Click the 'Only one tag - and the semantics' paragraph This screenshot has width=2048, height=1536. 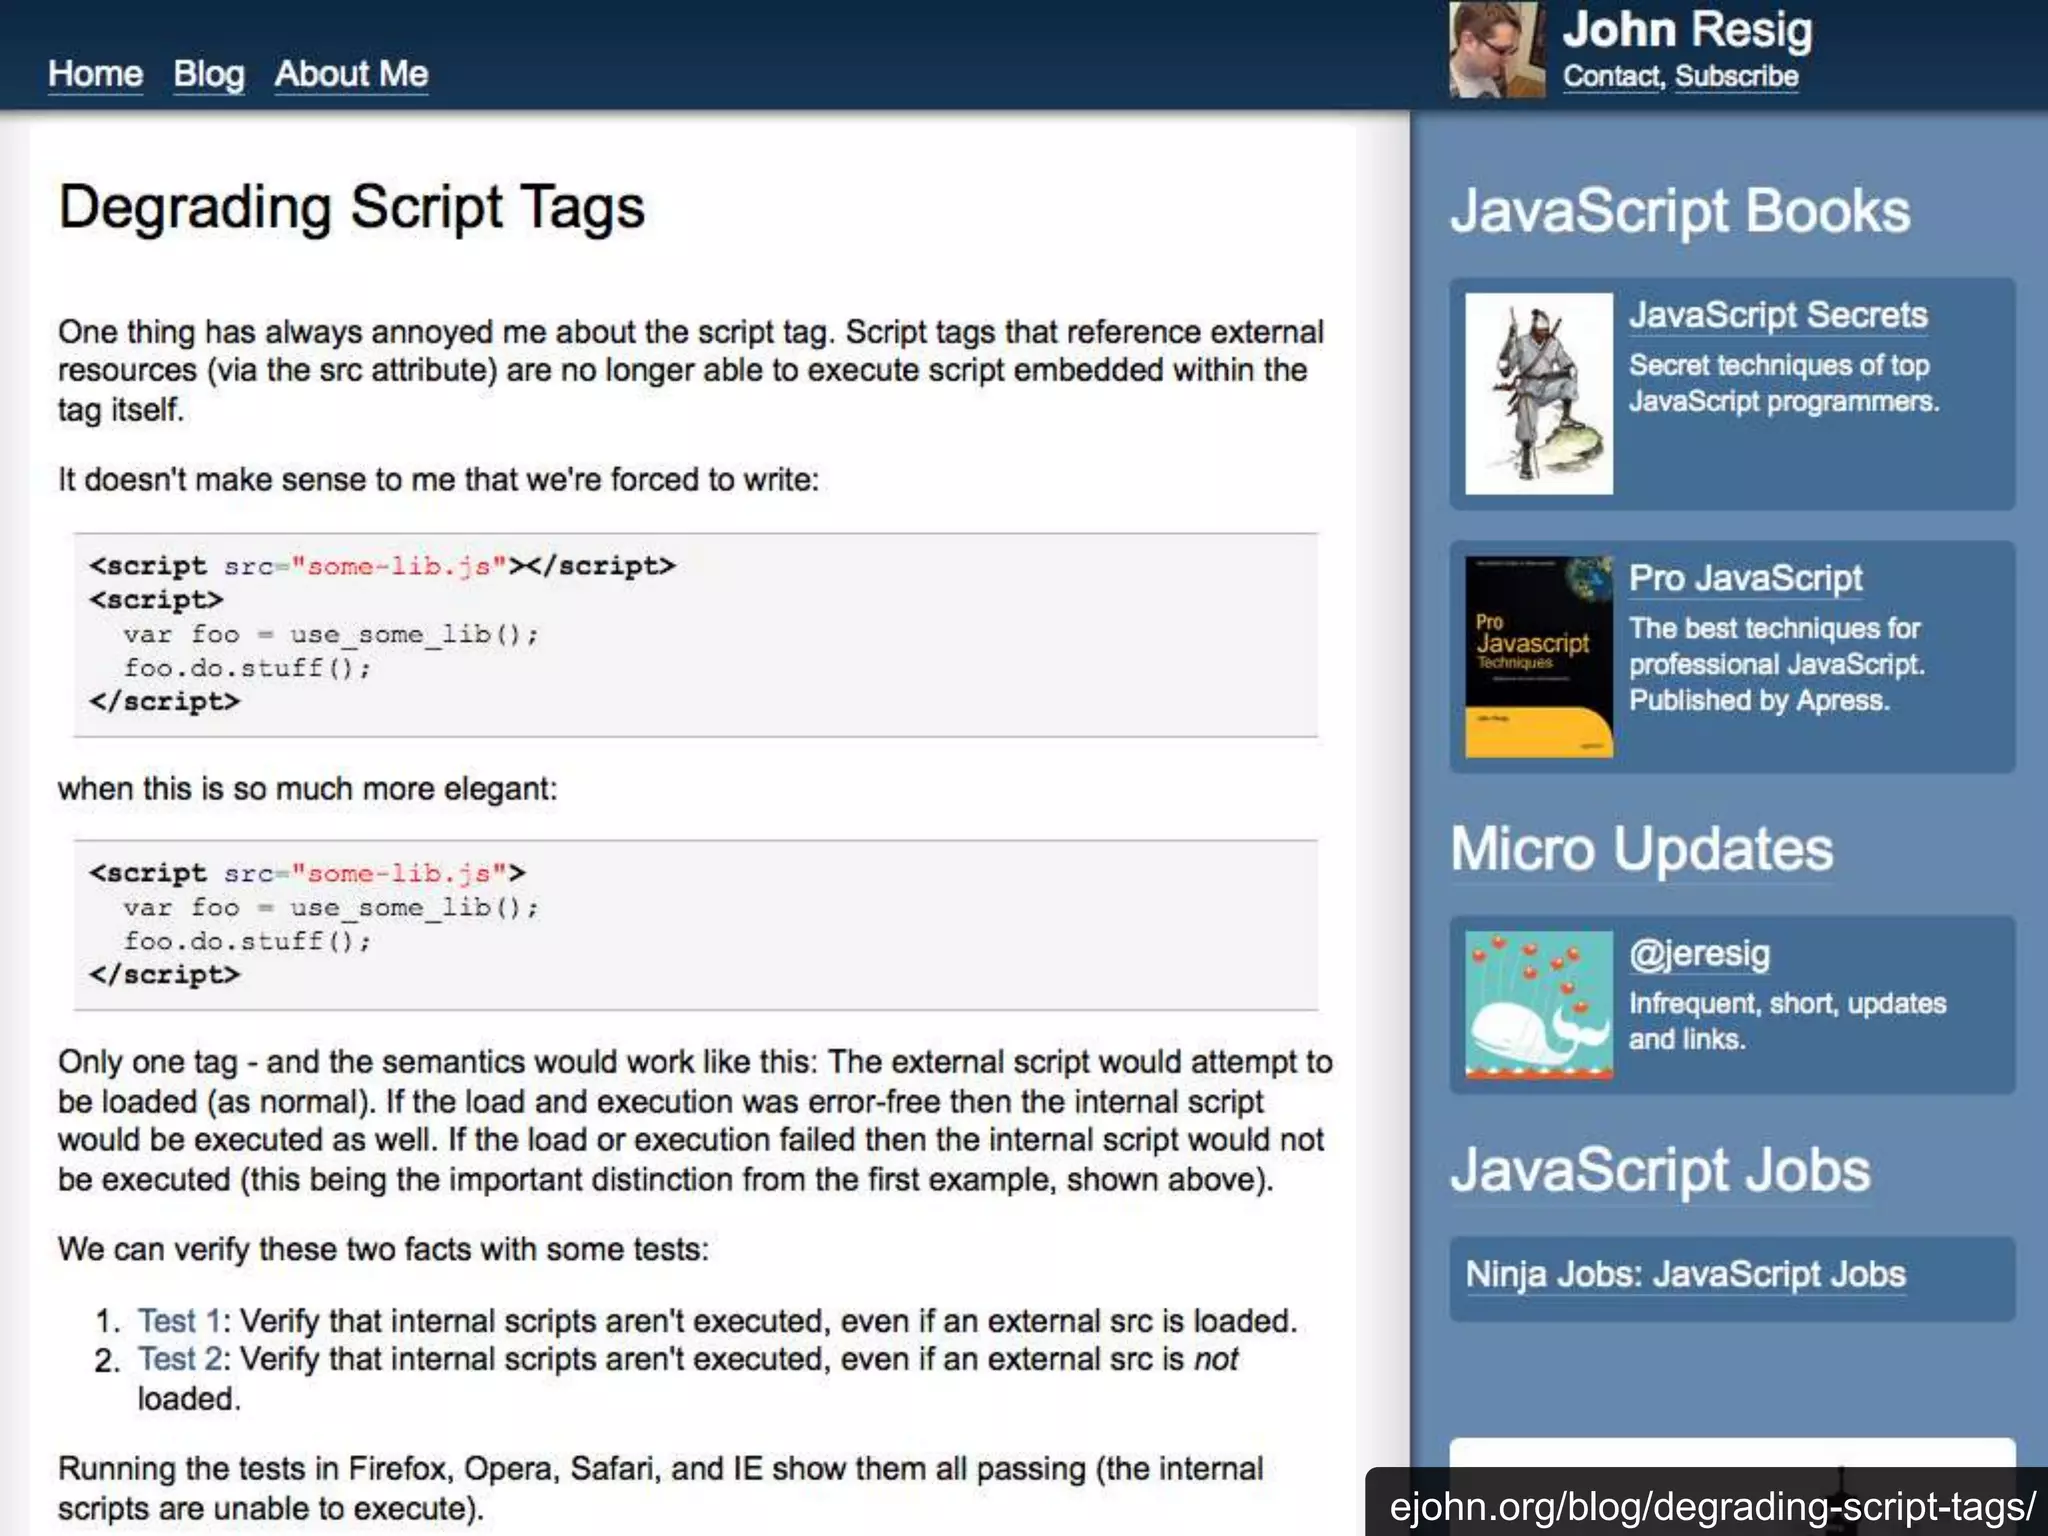695,1120
